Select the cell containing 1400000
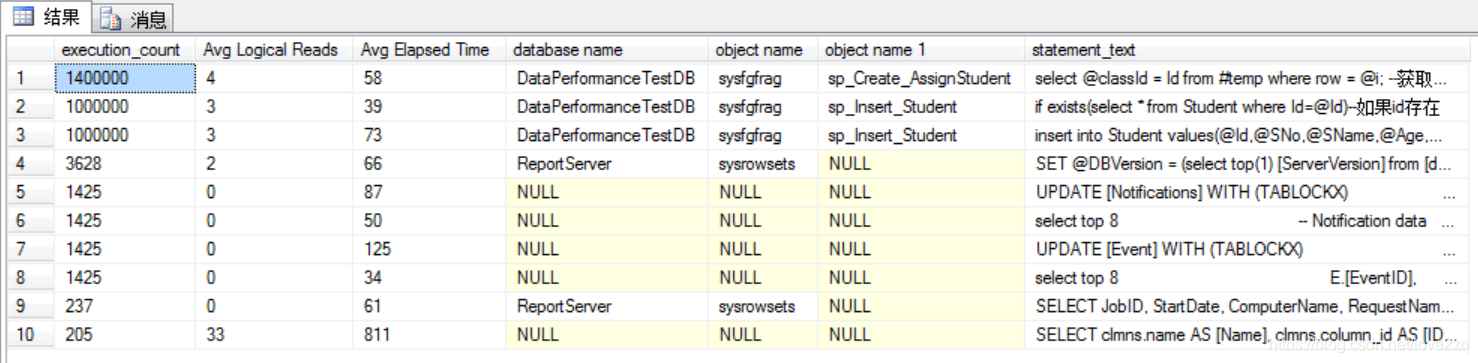 pyautogui.click(x=125, y=78)
